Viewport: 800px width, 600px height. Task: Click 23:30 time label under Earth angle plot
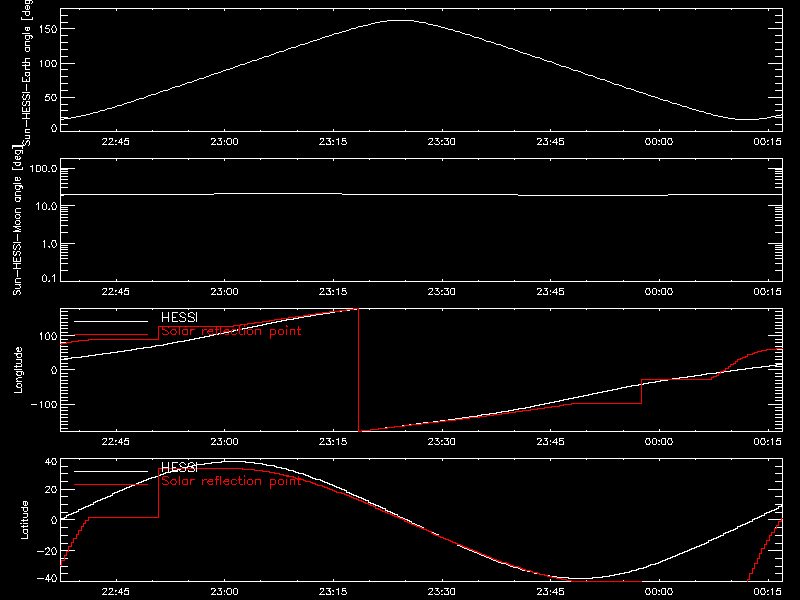pos(442,142)
